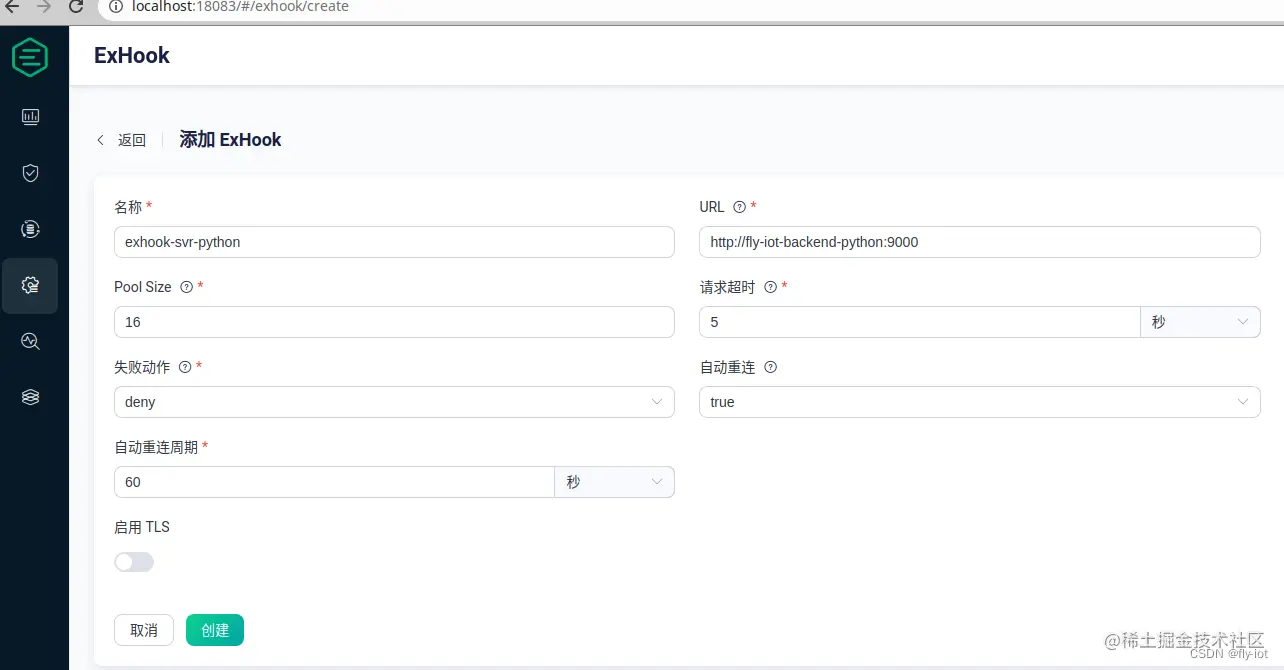1284x670 pixels.
Task: Open the Data Integration sidebar icon
Action: (x=30, y=227)
